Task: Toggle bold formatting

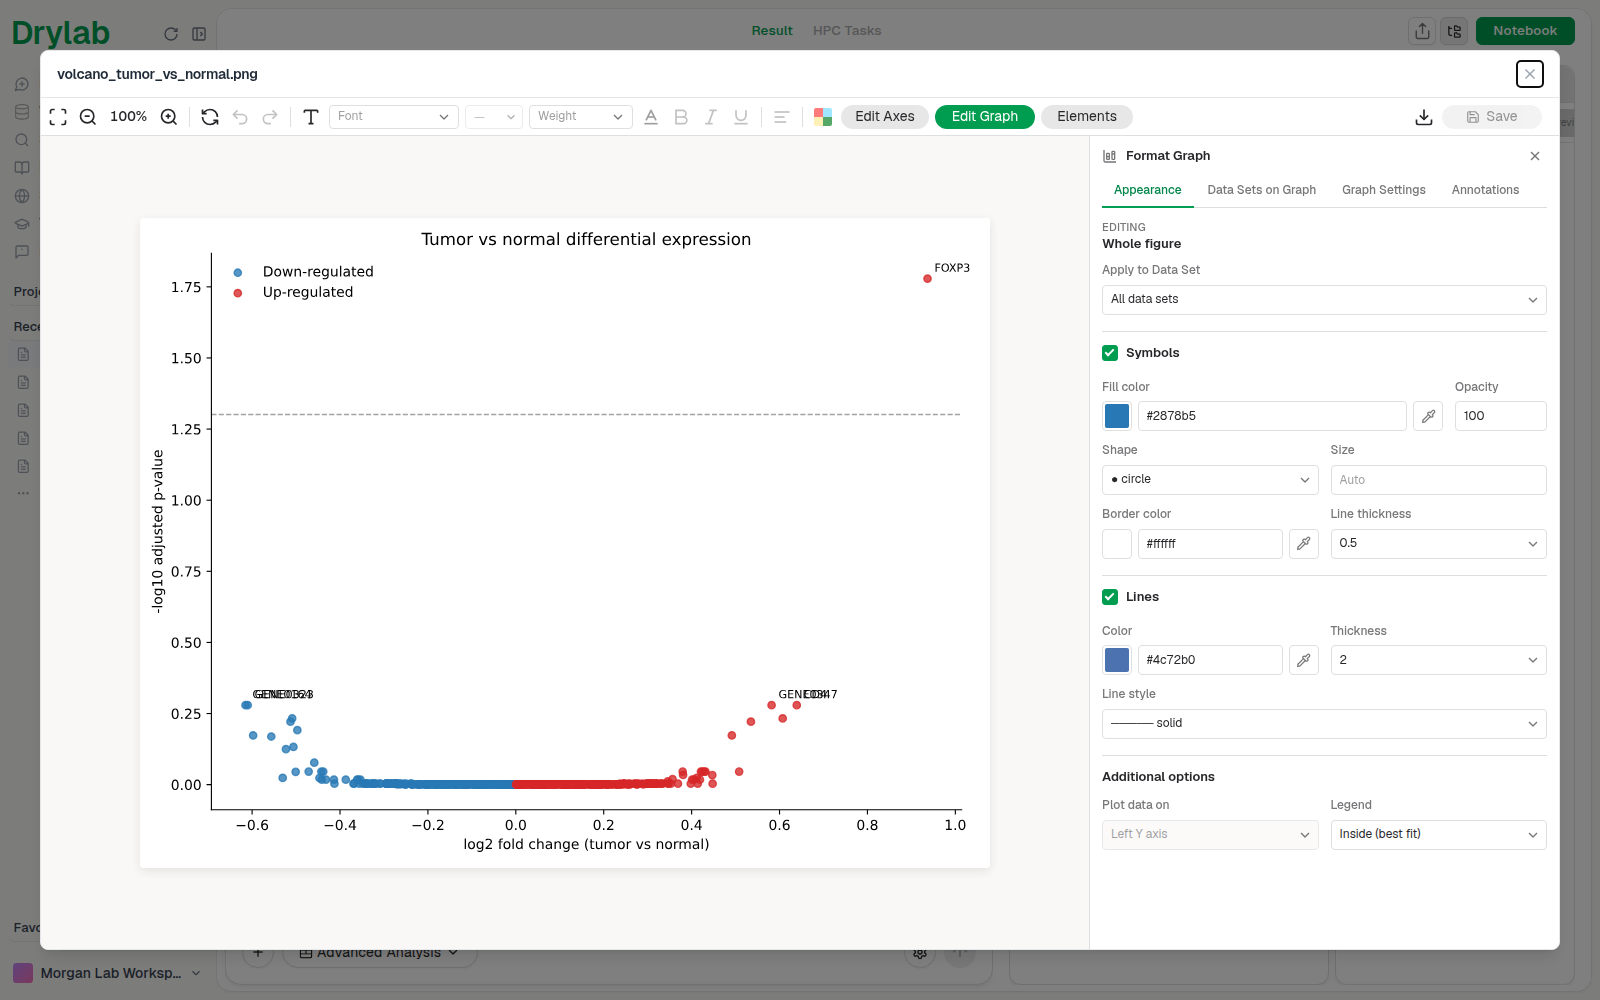Action: click(681, 117)
